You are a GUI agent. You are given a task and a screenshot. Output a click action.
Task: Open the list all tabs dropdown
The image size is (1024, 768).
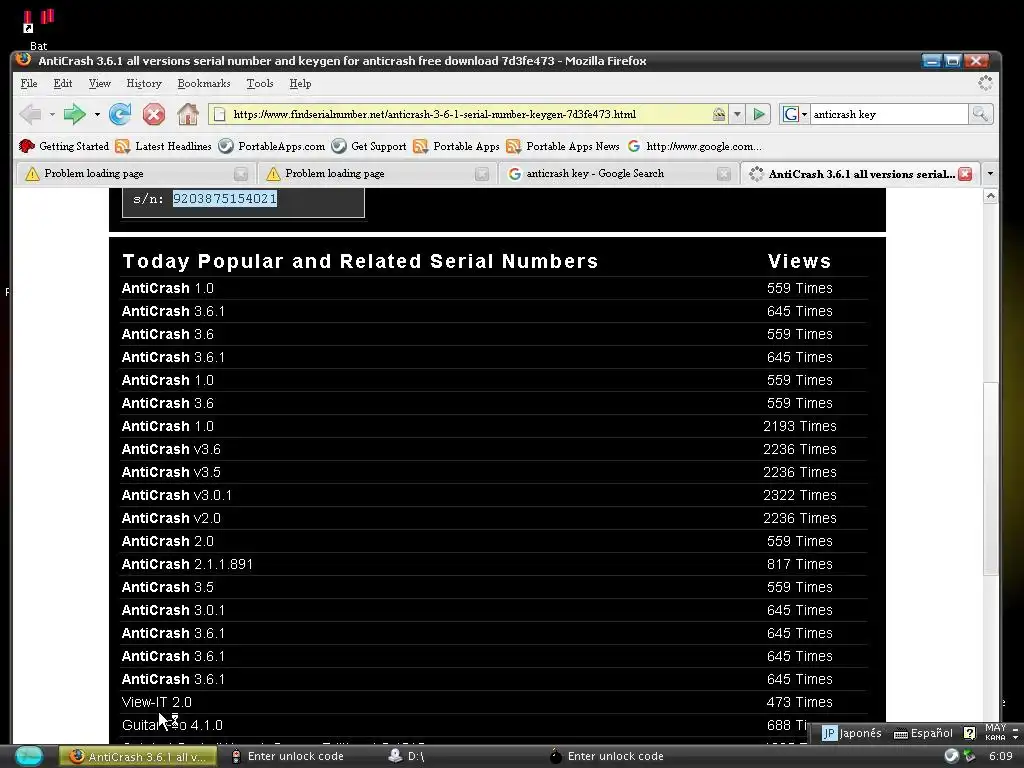click(990, 174)
